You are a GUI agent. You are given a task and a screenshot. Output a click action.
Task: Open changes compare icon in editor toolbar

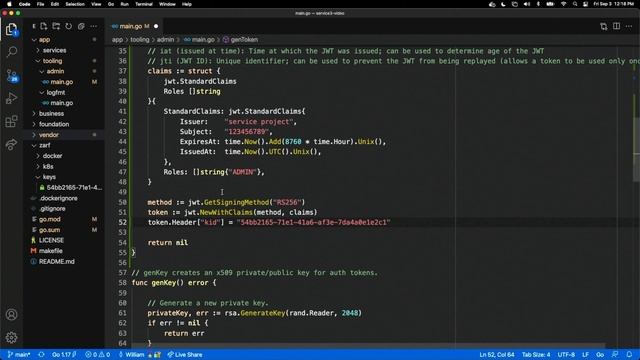click(603, 27)
